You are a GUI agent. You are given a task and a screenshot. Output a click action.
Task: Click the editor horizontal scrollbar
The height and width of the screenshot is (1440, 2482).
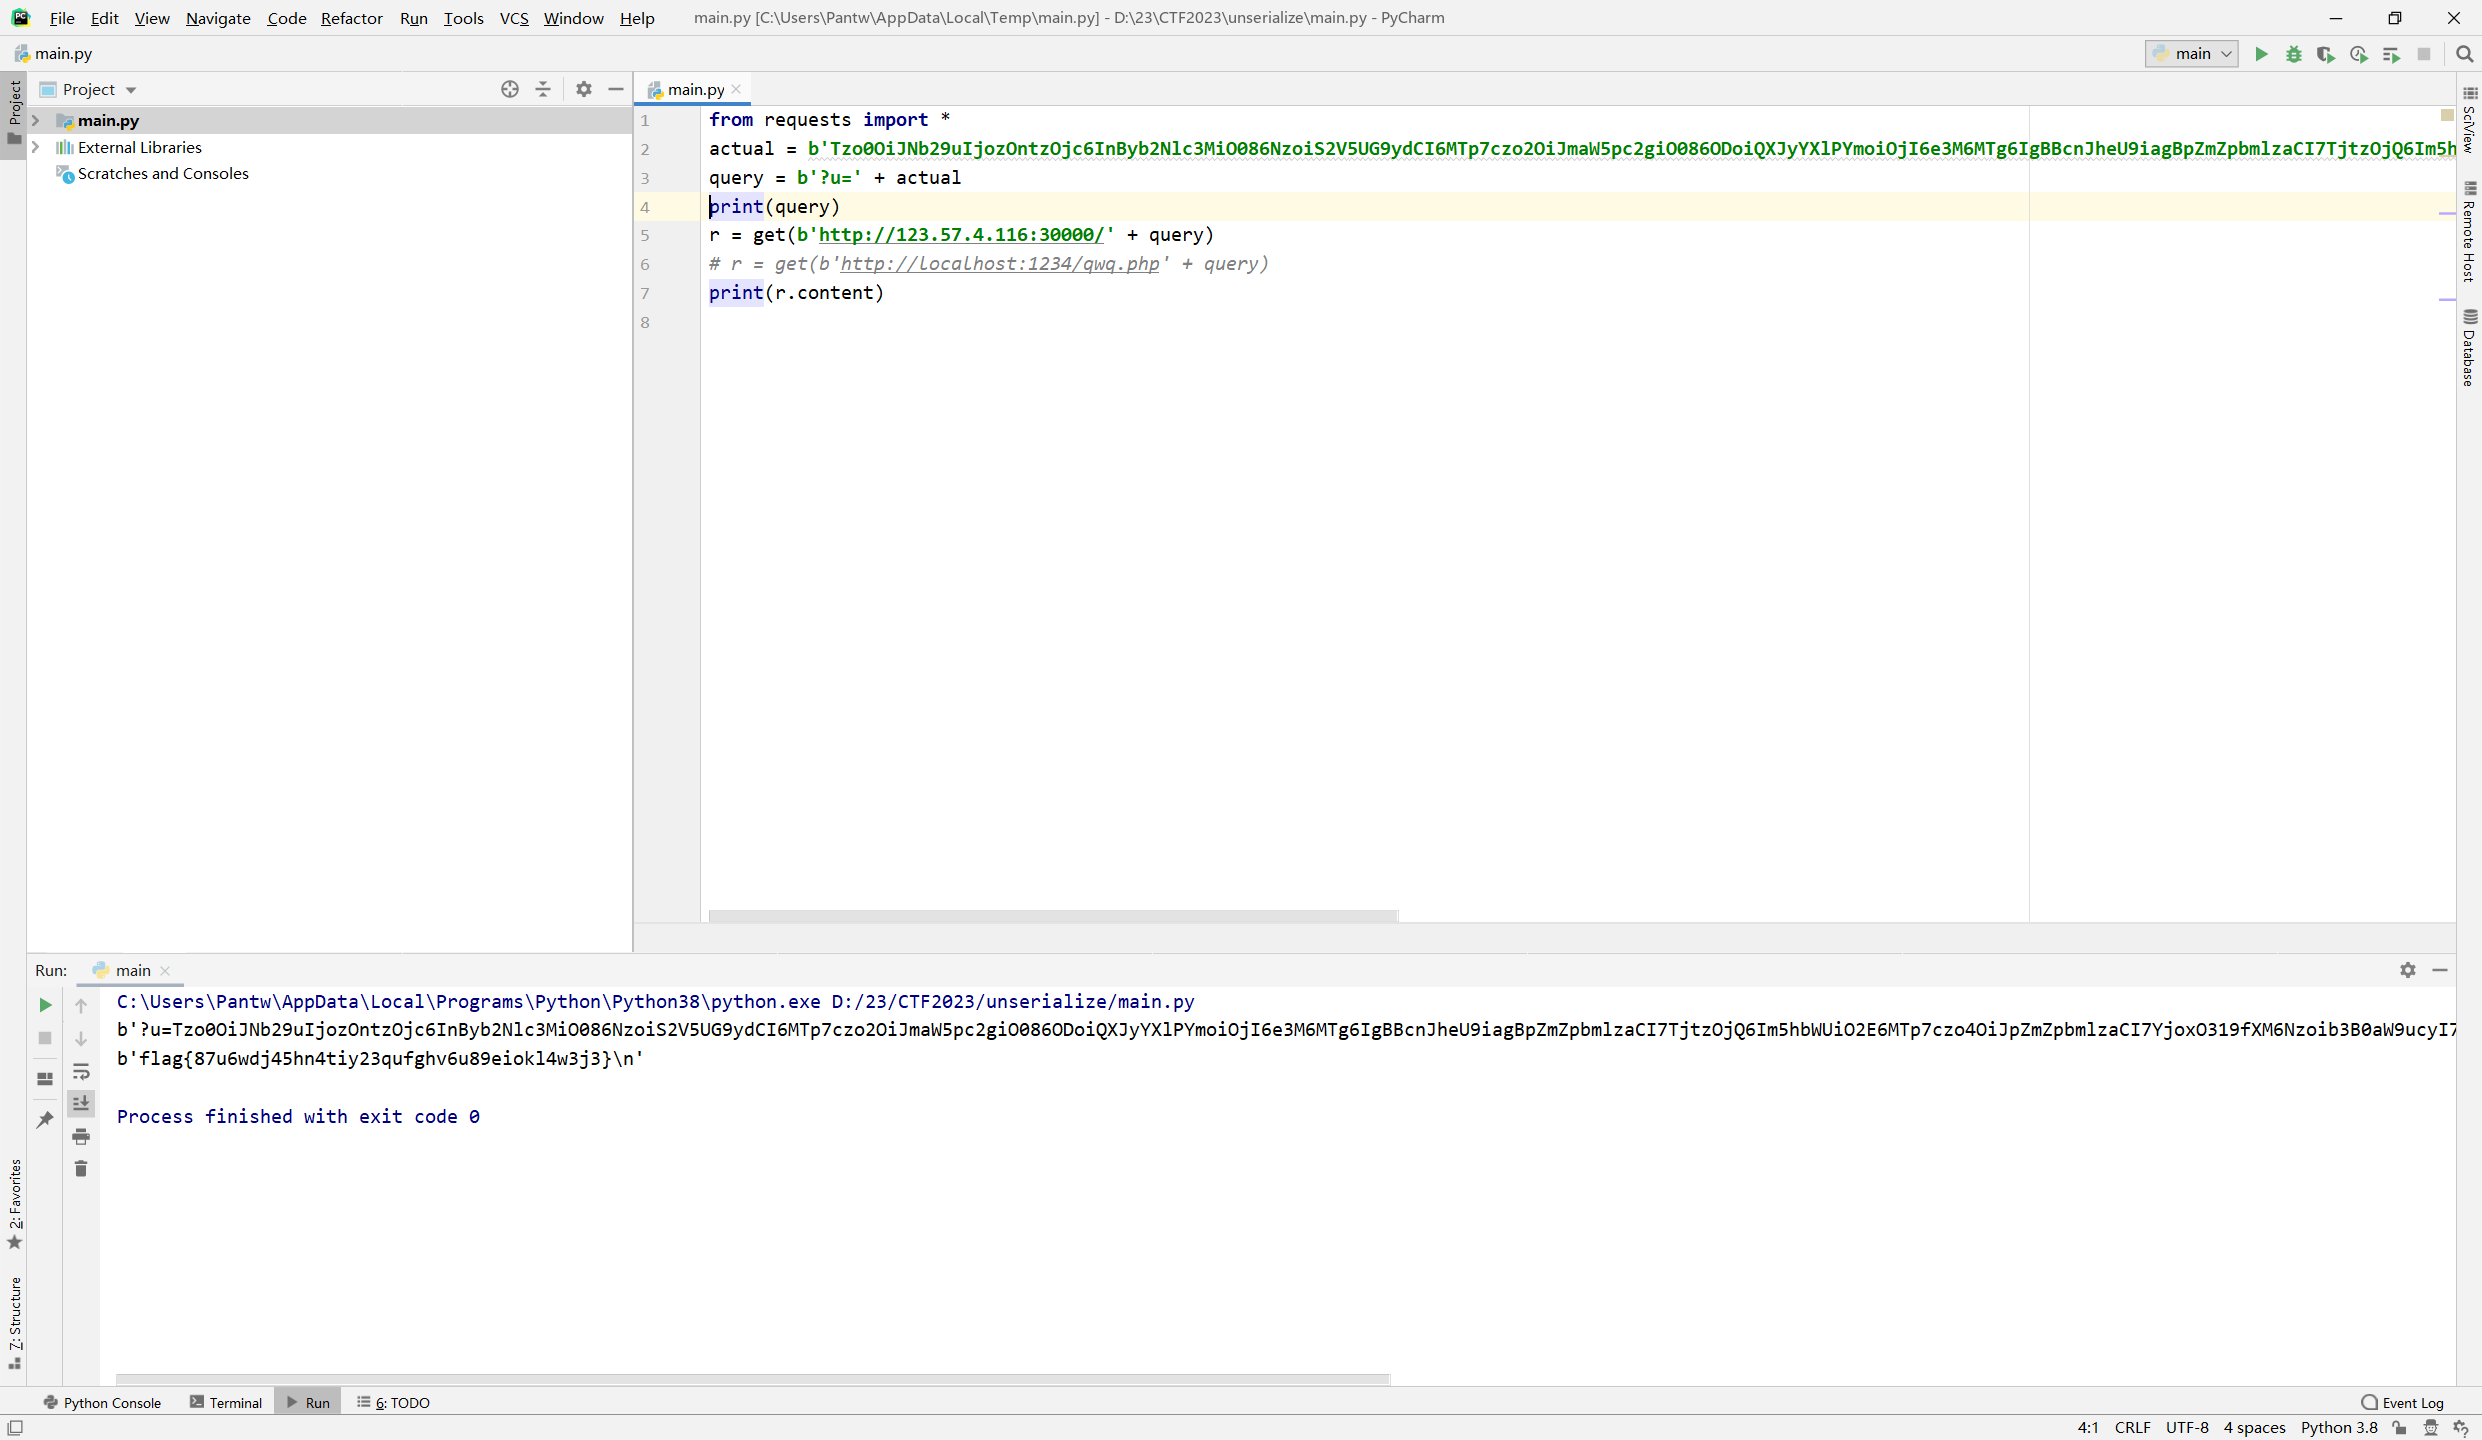1052,916
